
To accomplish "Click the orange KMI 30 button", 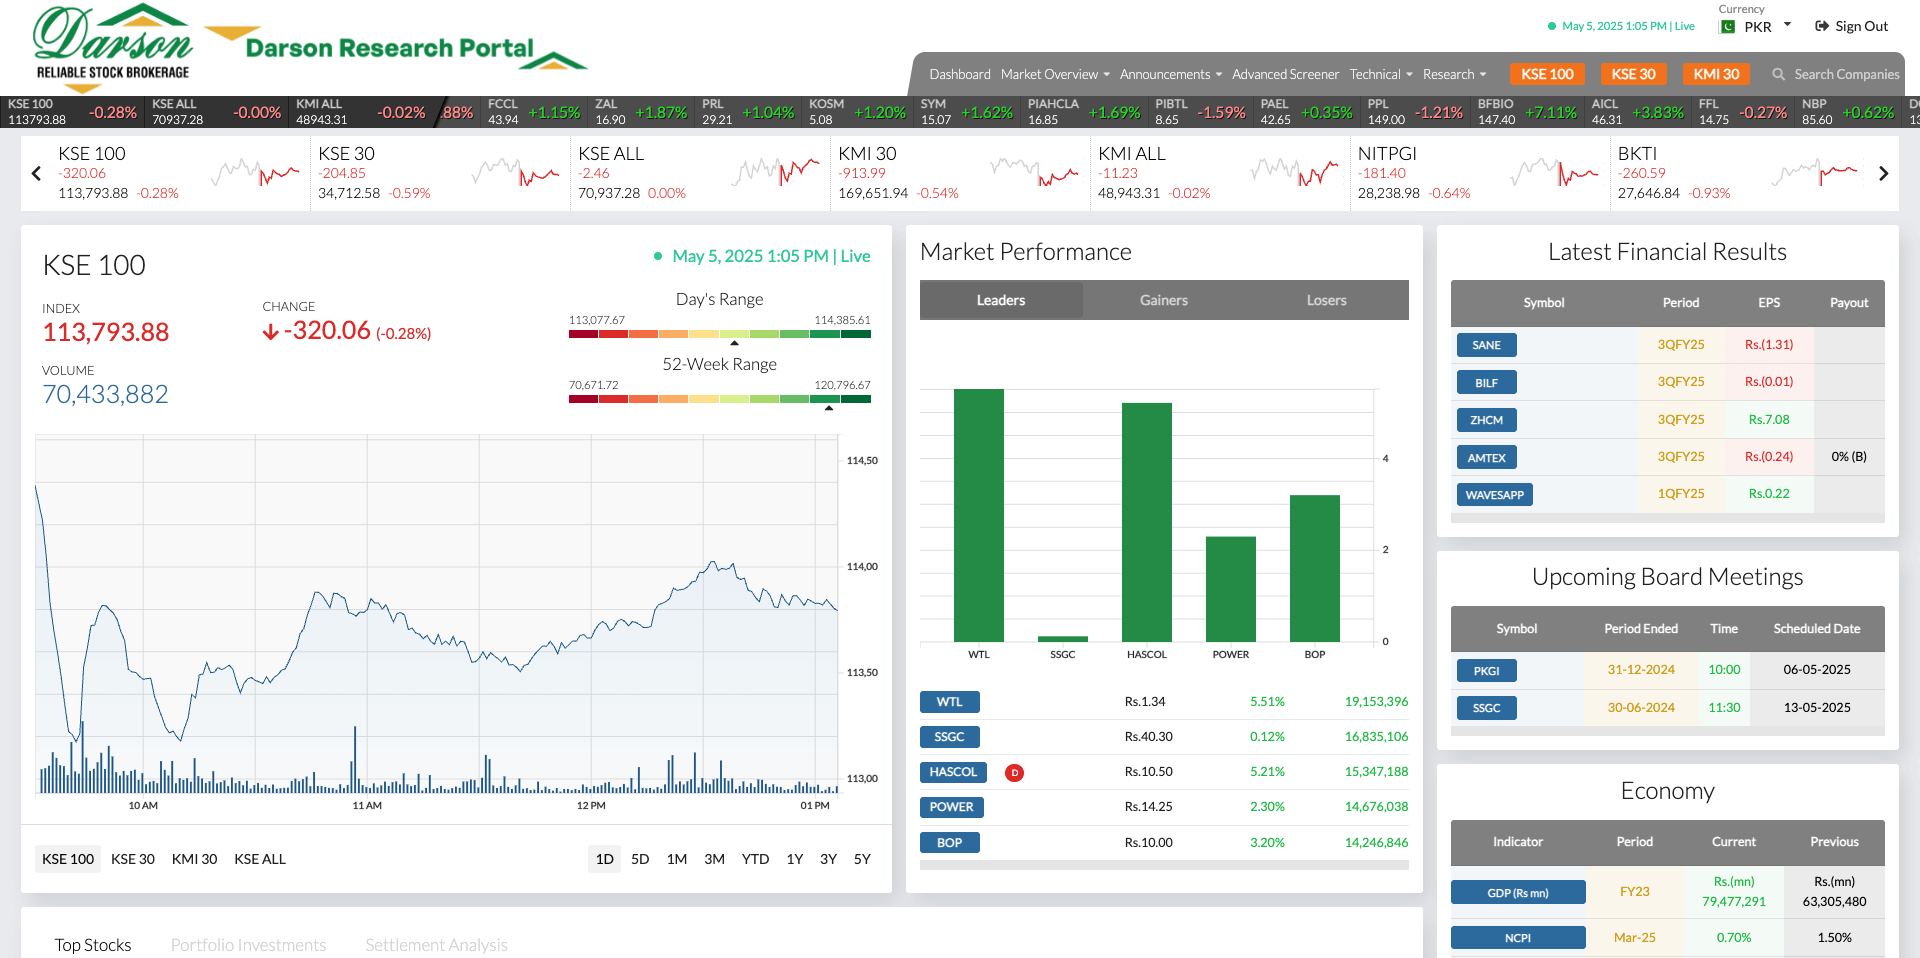I will [x=1716, y=74].
